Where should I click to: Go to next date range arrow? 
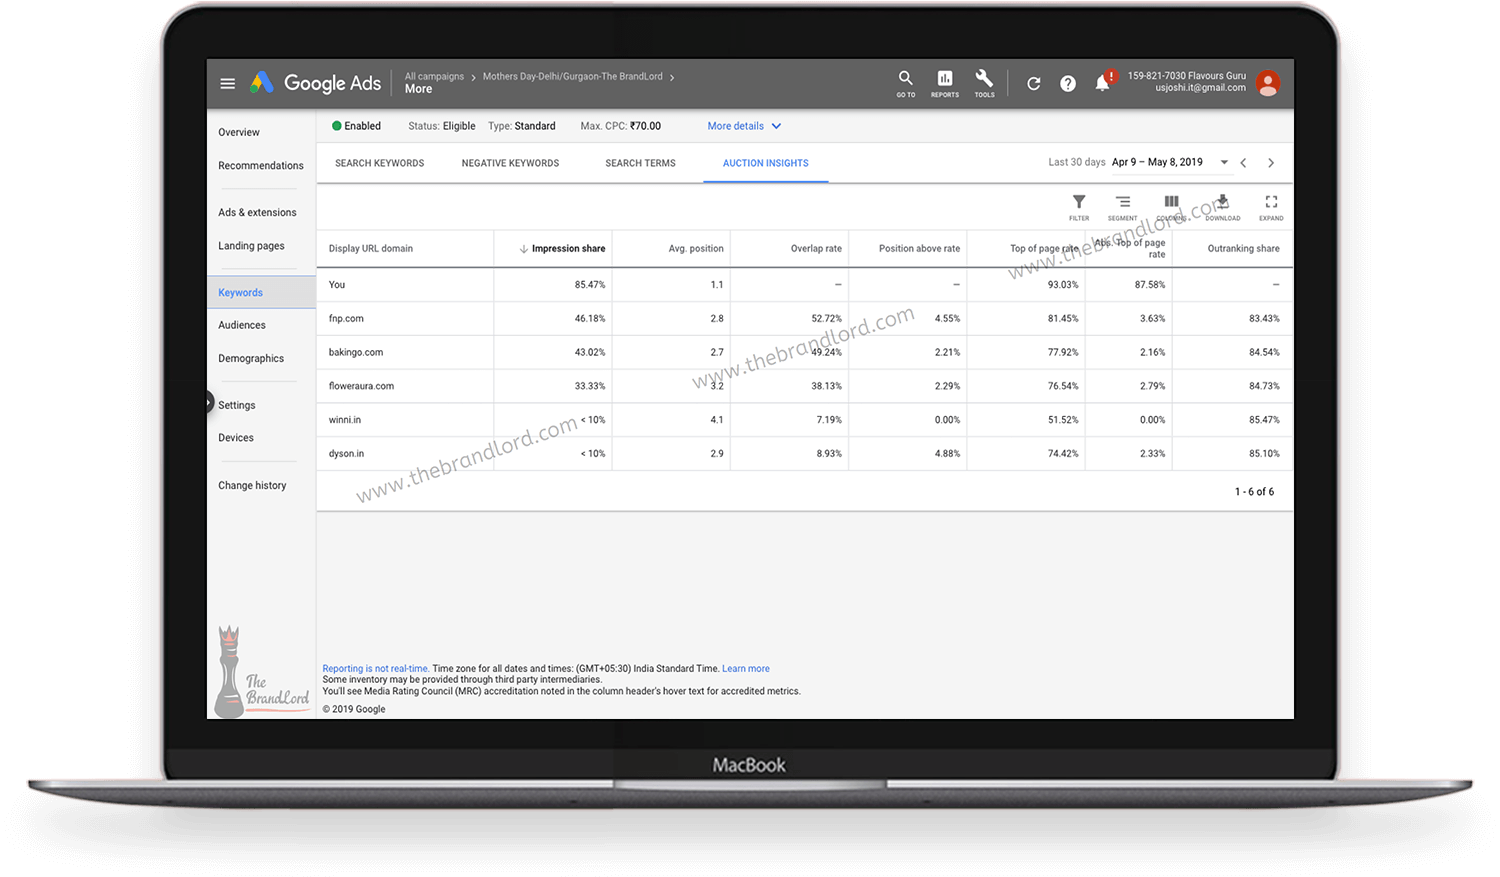click(1271, 163)
